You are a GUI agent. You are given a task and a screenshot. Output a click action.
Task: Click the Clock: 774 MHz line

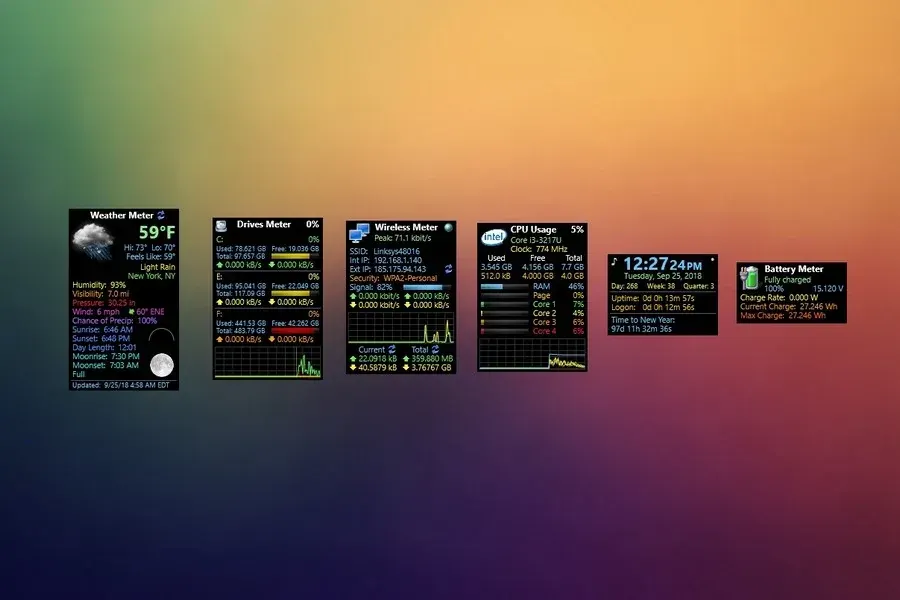(x=539, y=249)
